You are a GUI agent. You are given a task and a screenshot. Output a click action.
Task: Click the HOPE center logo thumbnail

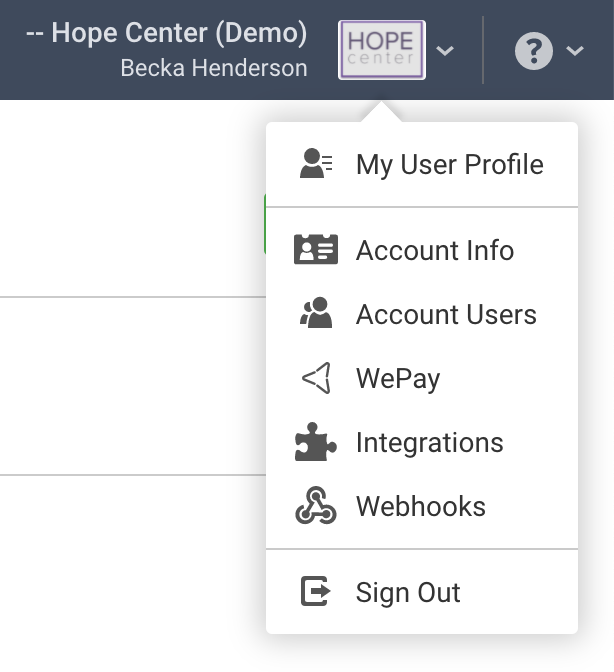pyautogui.click(x=382, y=50)
